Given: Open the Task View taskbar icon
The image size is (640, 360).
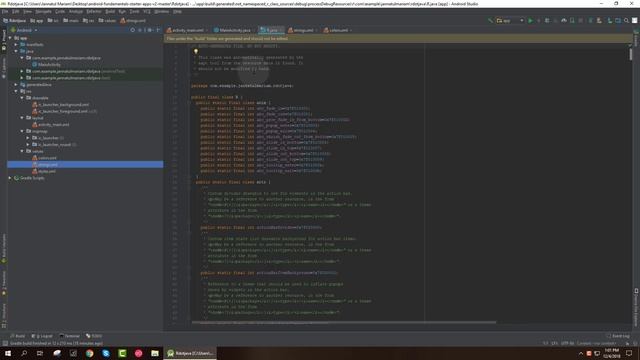Looking at the screenshot, I should tap(40, 353).
